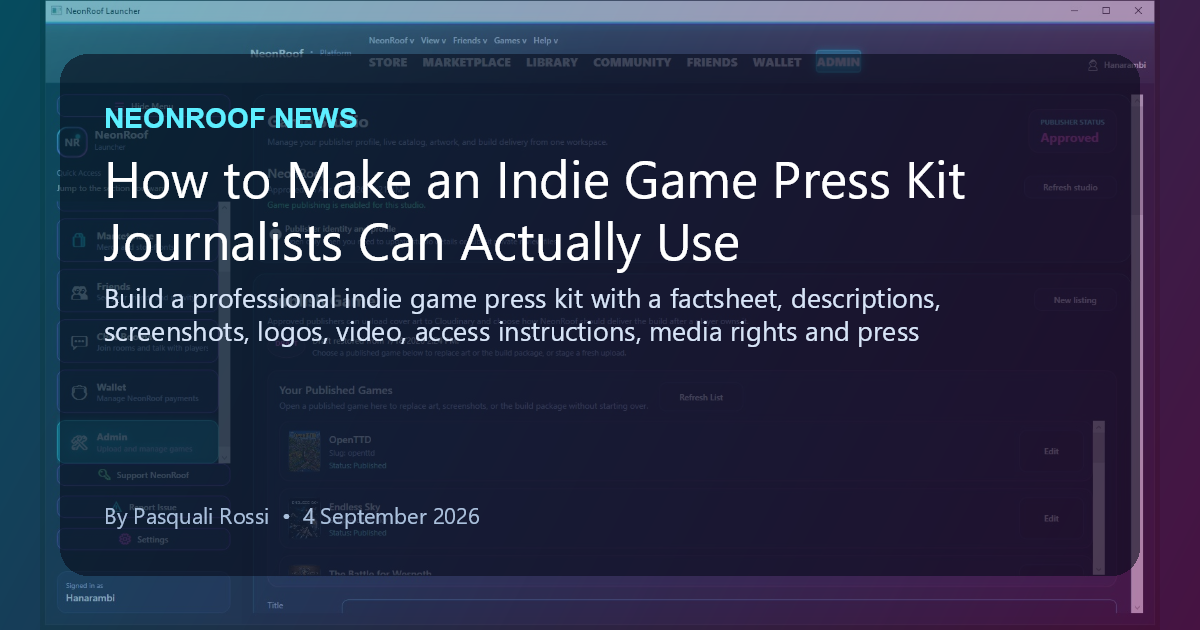Click the Signed in as Hanarambi panel

[144, 592]
